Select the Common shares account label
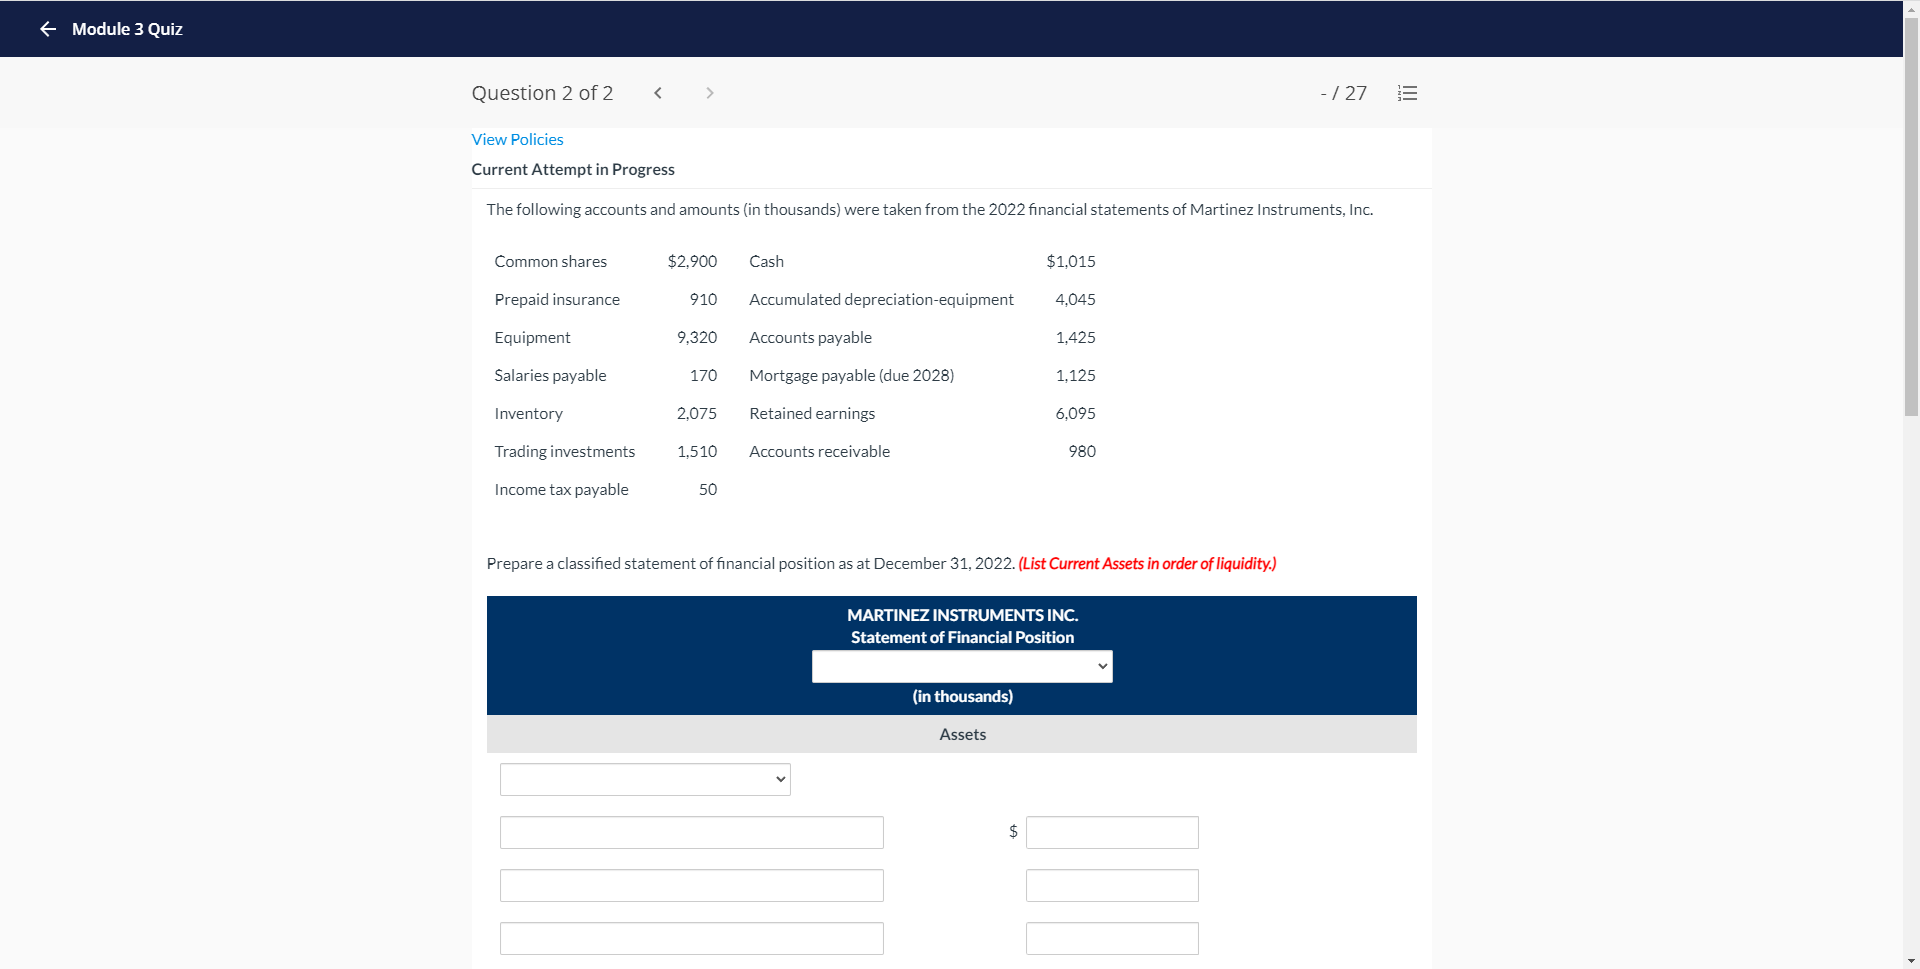The height and width of the screenshot is (969, 1920). coord(550,261)
